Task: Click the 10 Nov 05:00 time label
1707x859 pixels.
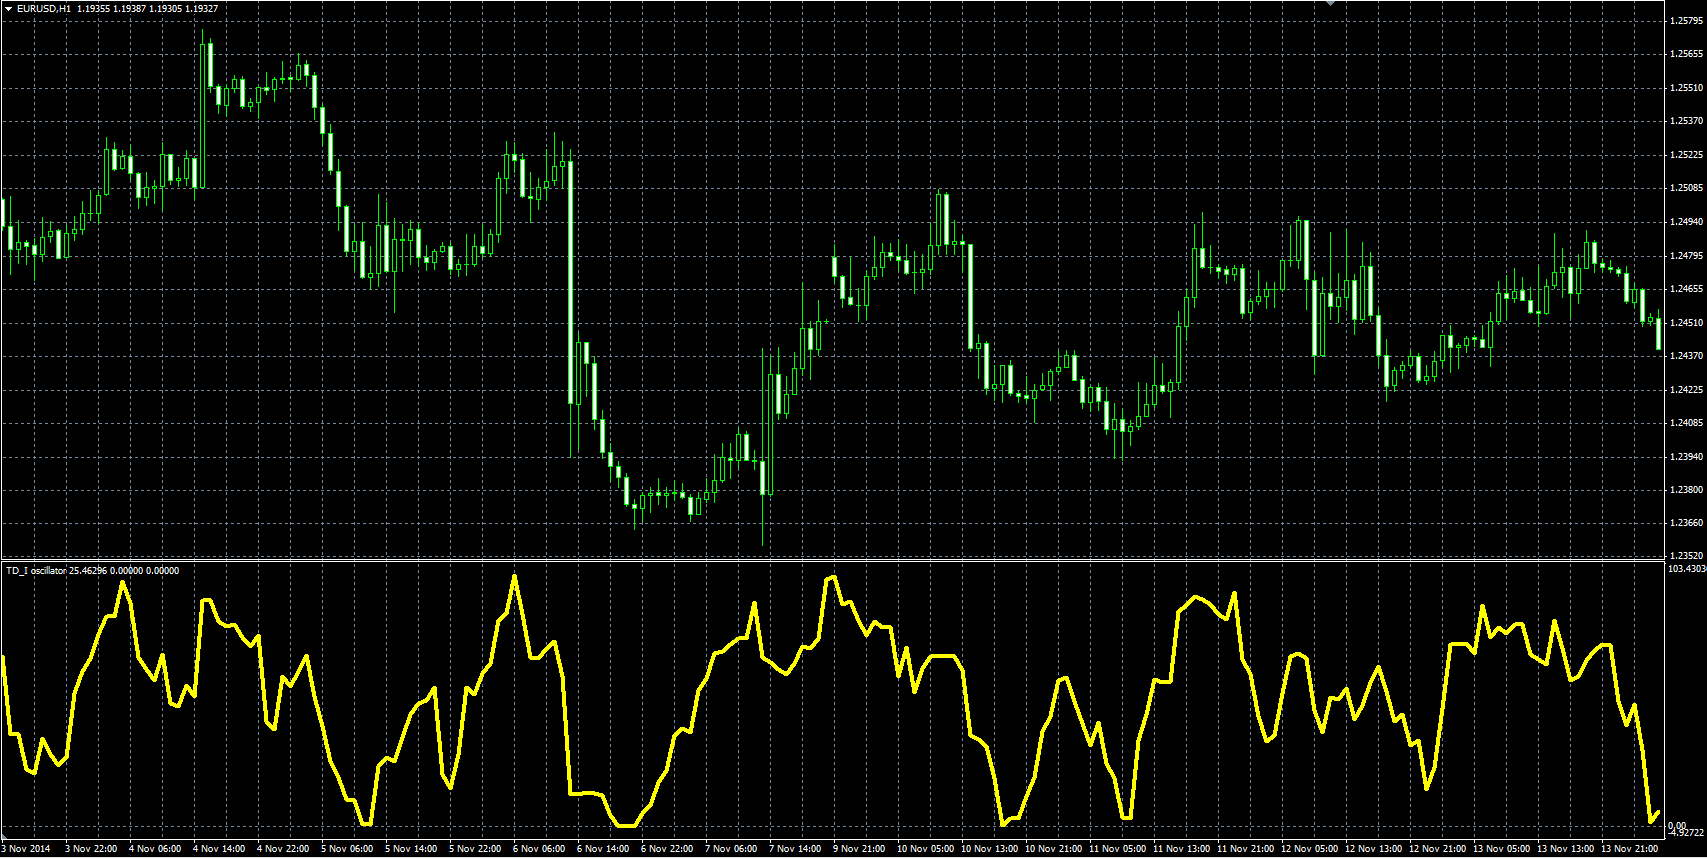Action: tap(925, 849)
